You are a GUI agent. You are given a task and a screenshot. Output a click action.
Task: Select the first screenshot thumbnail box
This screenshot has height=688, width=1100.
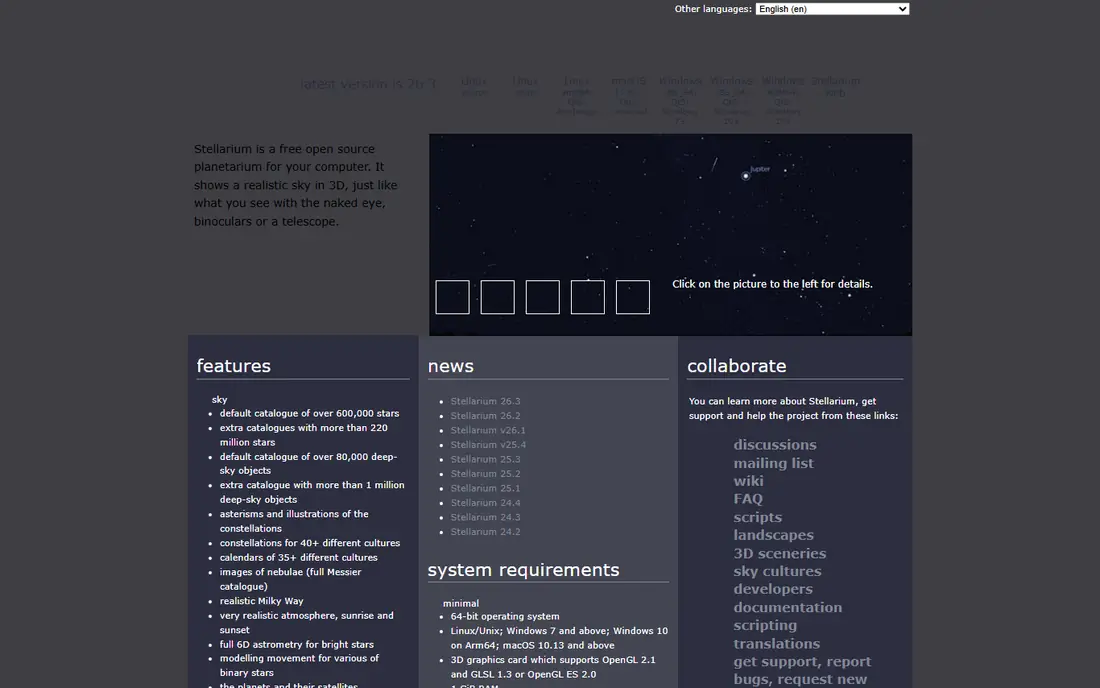coord(452,297)
